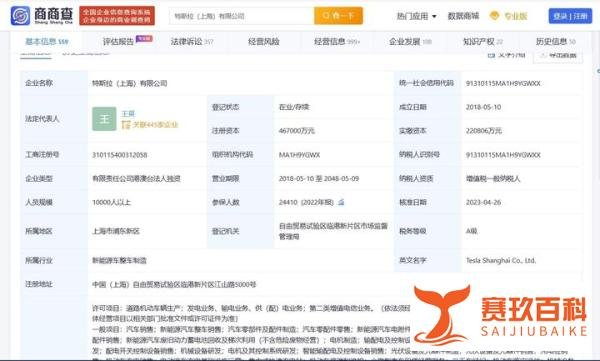Select the business term 2018-05-10 至 2048-05-09
This screenshot has height=361, width=600.
(319, 178)
